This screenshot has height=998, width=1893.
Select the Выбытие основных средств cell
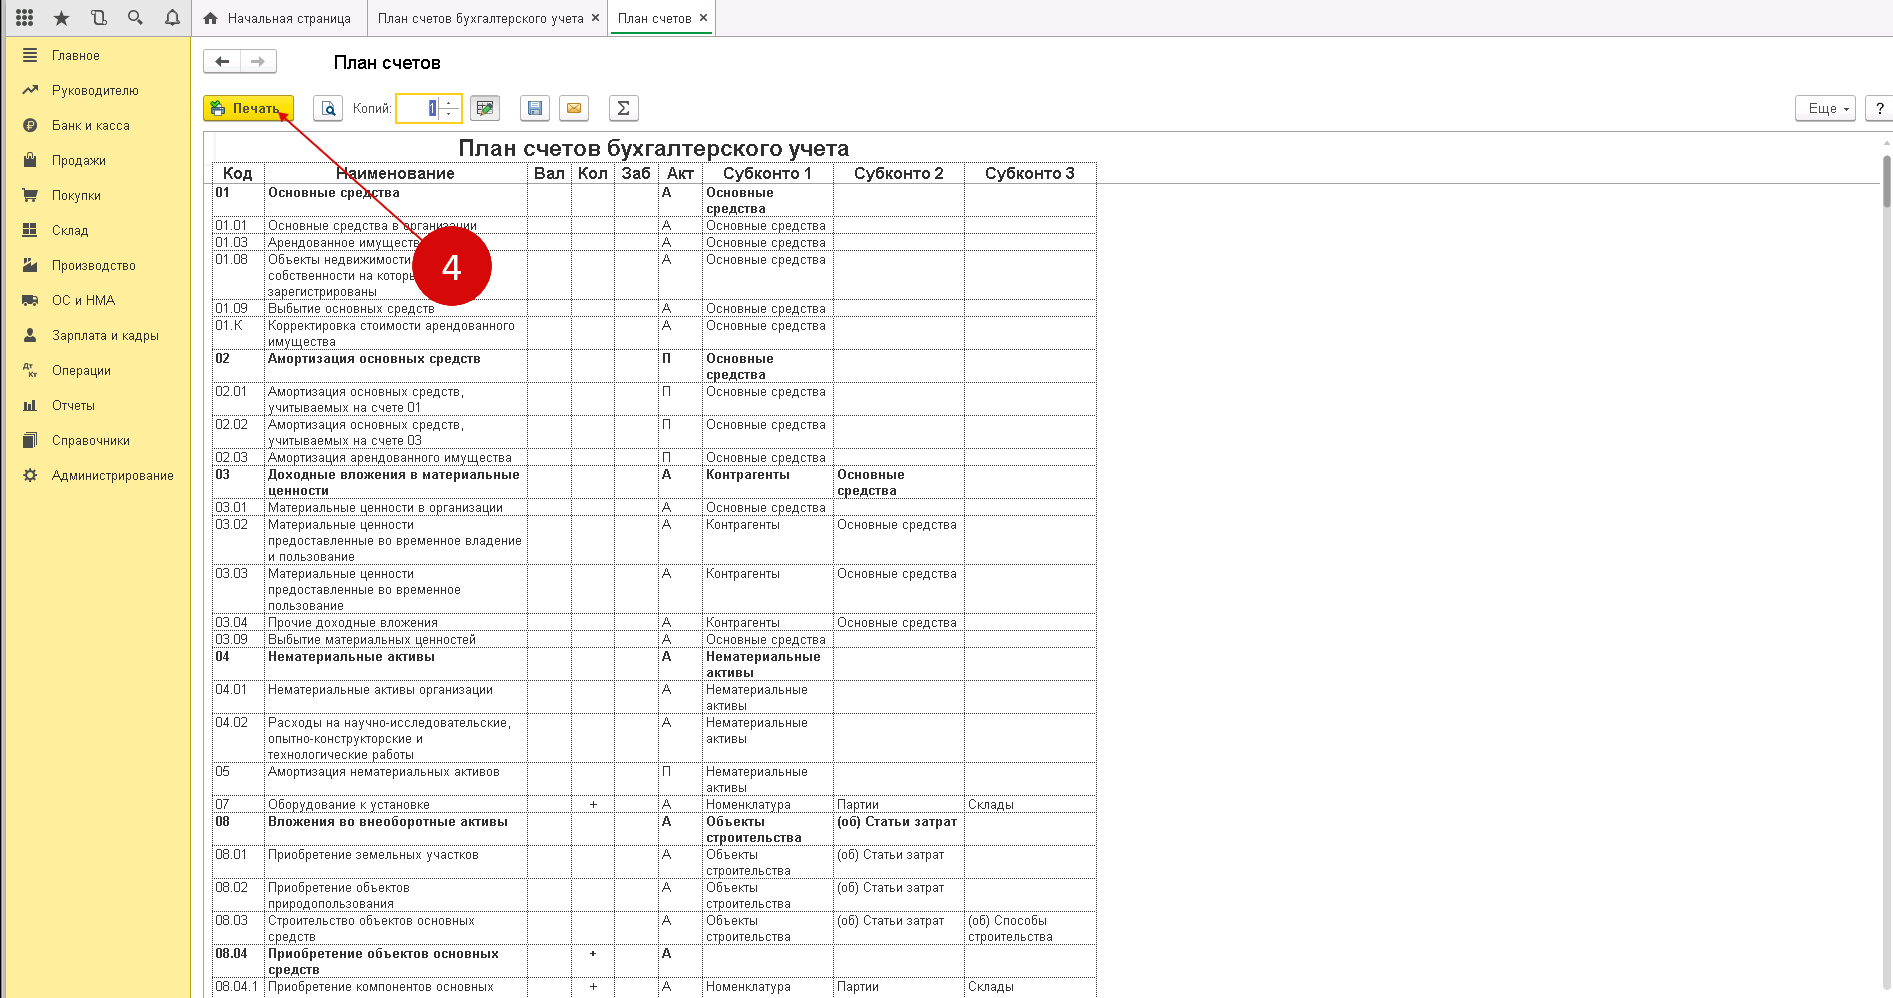click(395, 308)
